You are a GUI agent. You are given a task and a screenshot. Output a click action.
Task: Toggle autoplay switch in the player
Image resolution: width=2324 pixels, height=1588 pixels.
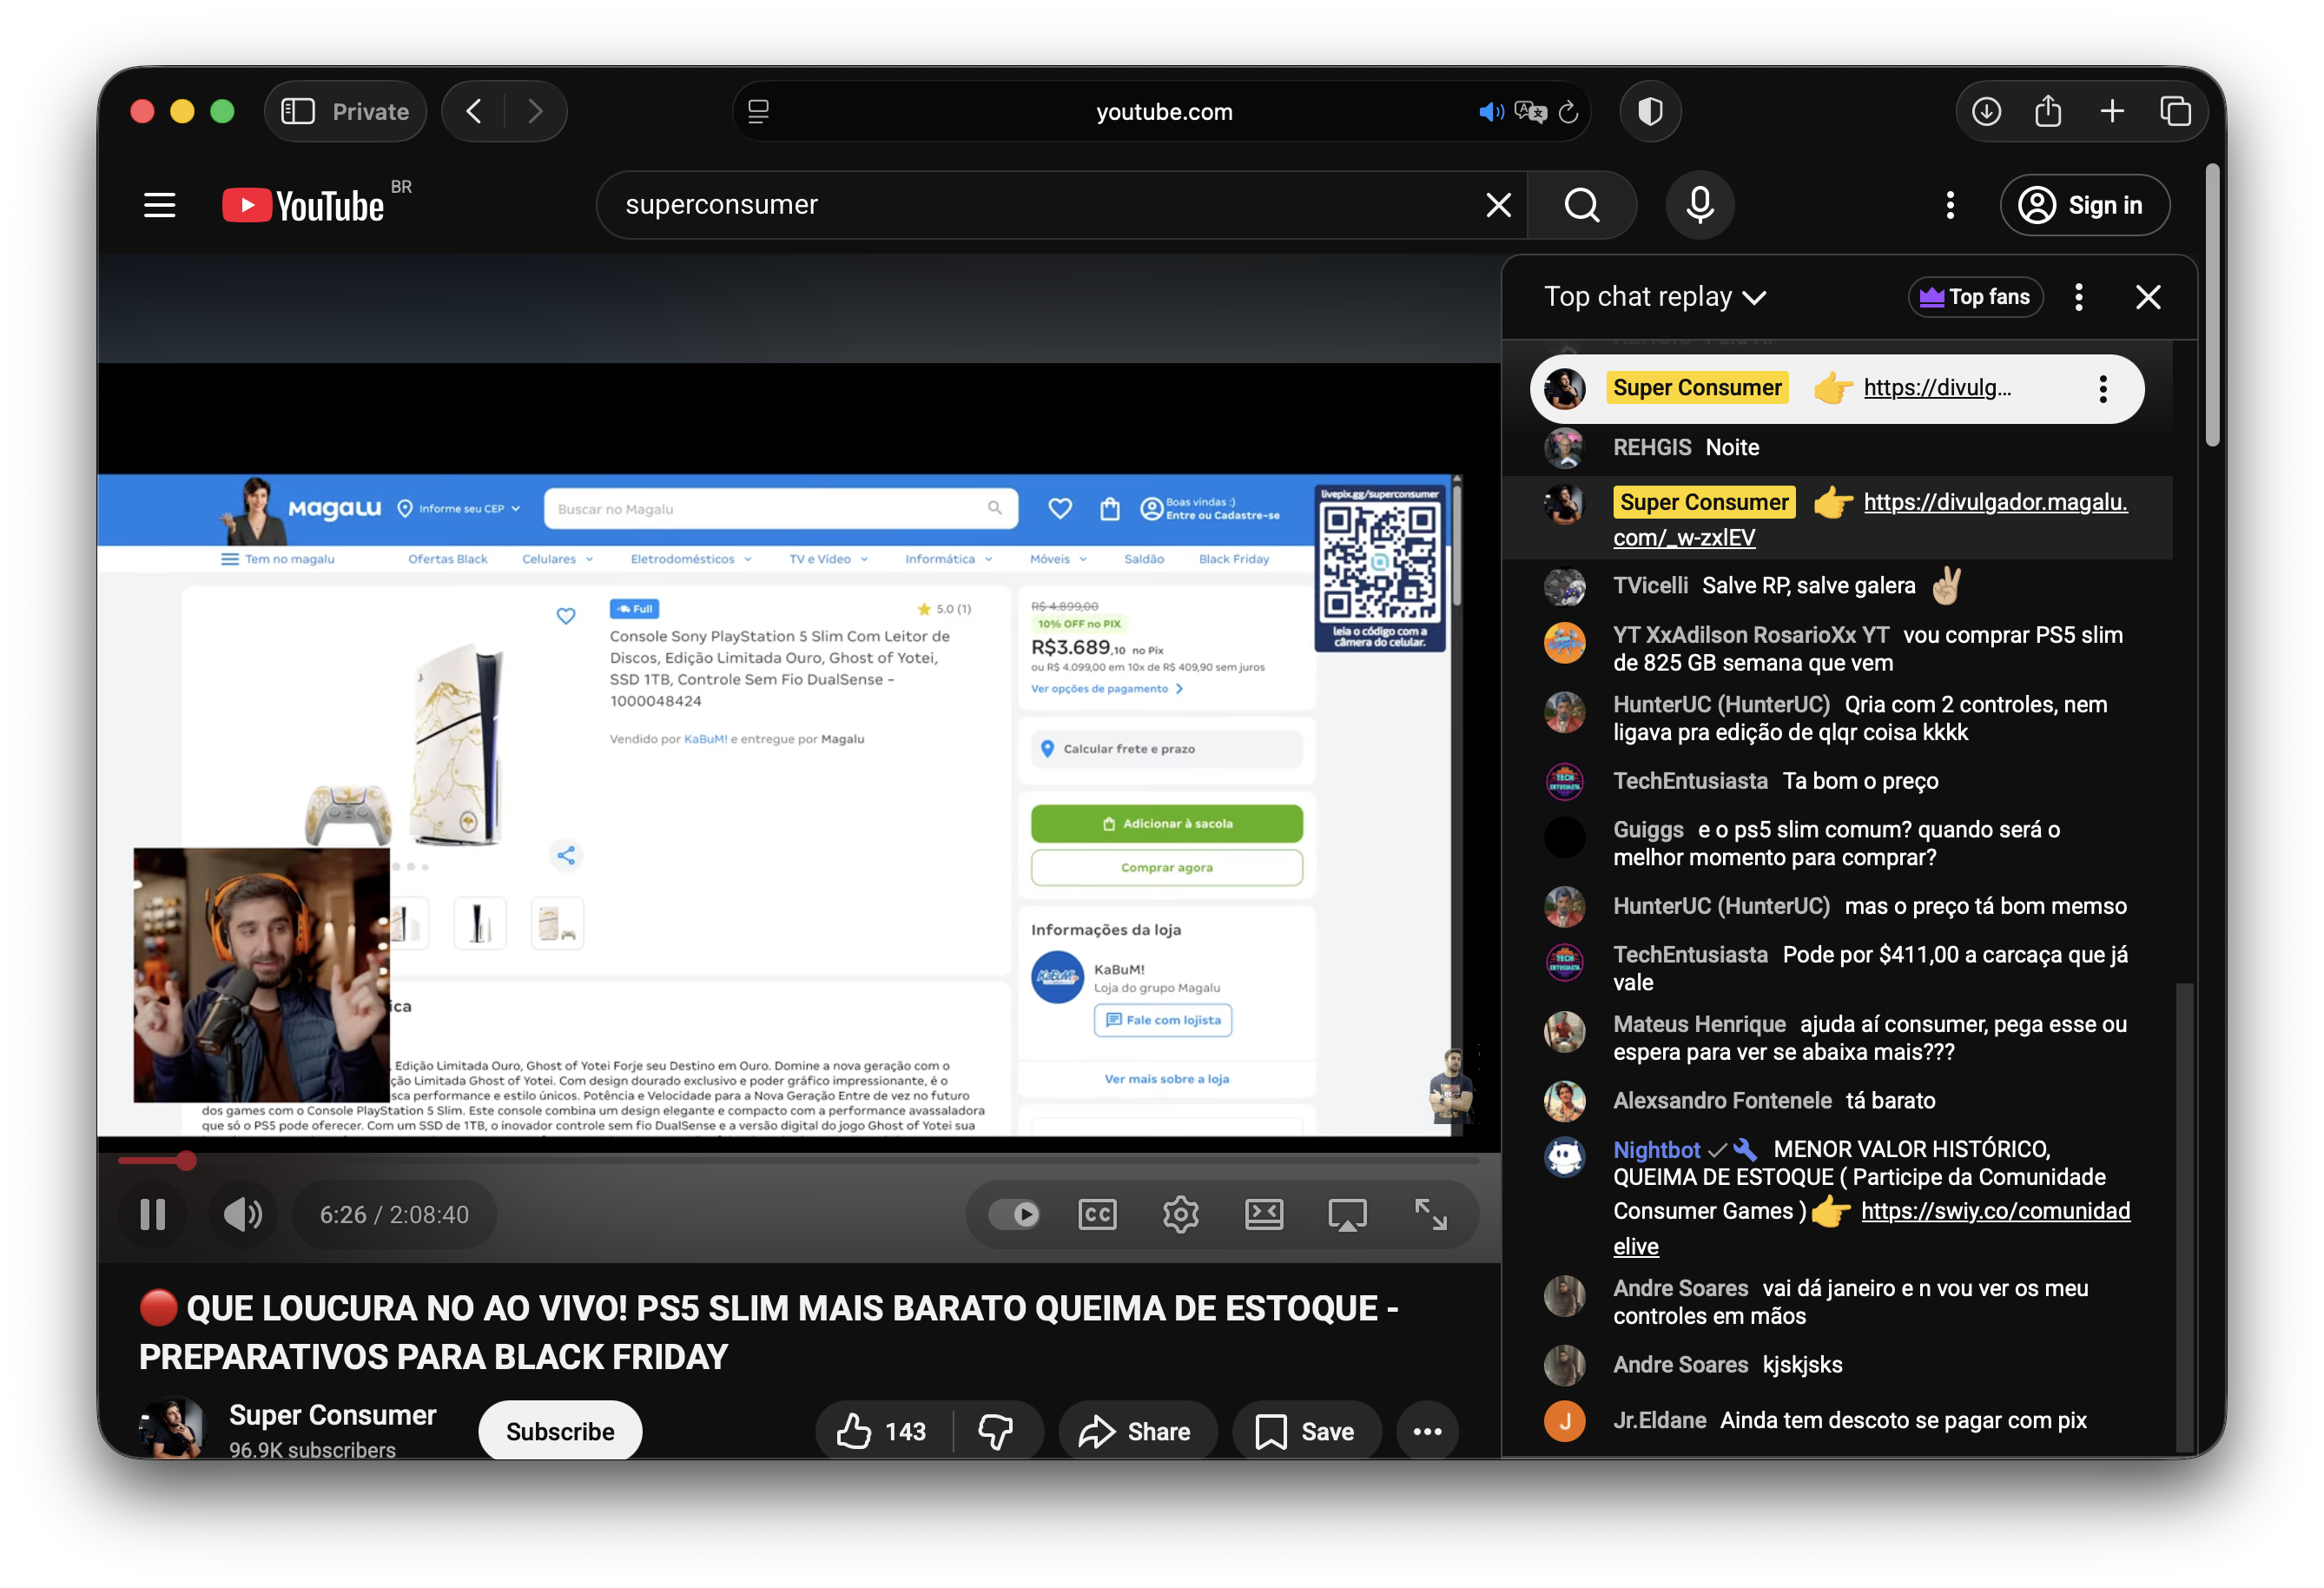pyautogui.click(x=1015, y=1214)
